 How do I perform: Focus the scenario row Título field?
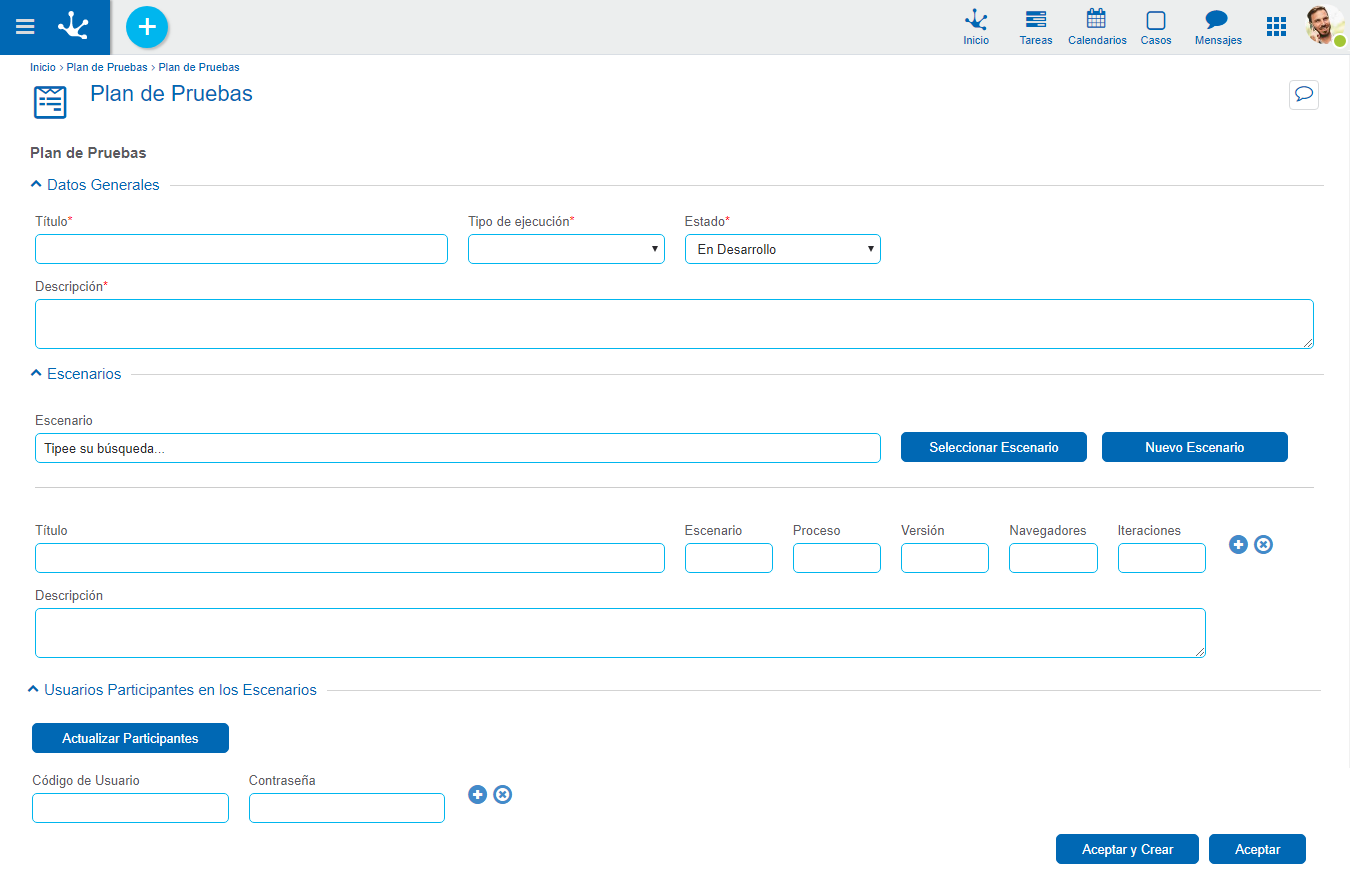(349, 558)
